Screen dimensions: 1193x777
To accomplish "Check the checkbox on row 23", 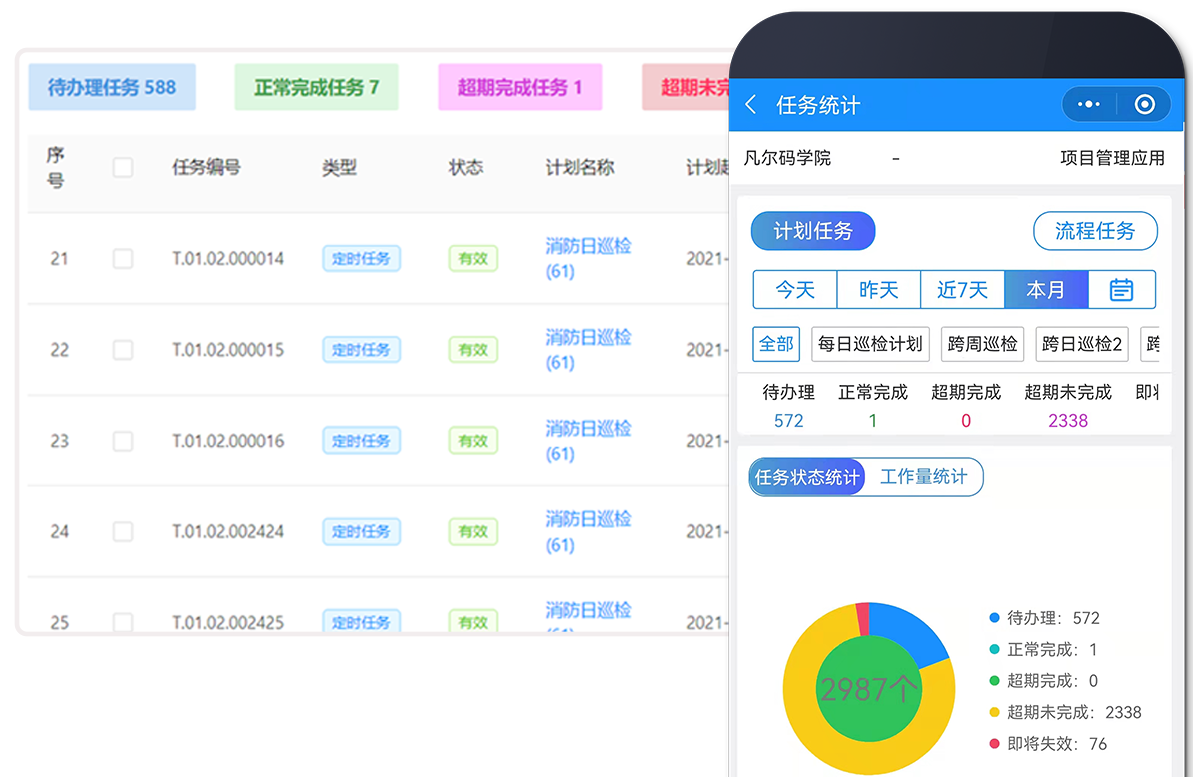I will [123, 440].
